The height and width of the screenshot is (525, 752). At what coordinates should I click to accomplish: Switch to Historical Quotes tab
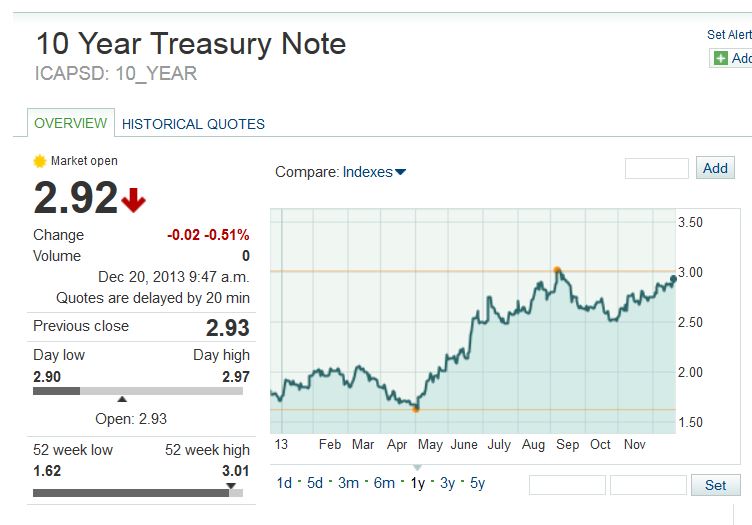[x=193, y=124]
